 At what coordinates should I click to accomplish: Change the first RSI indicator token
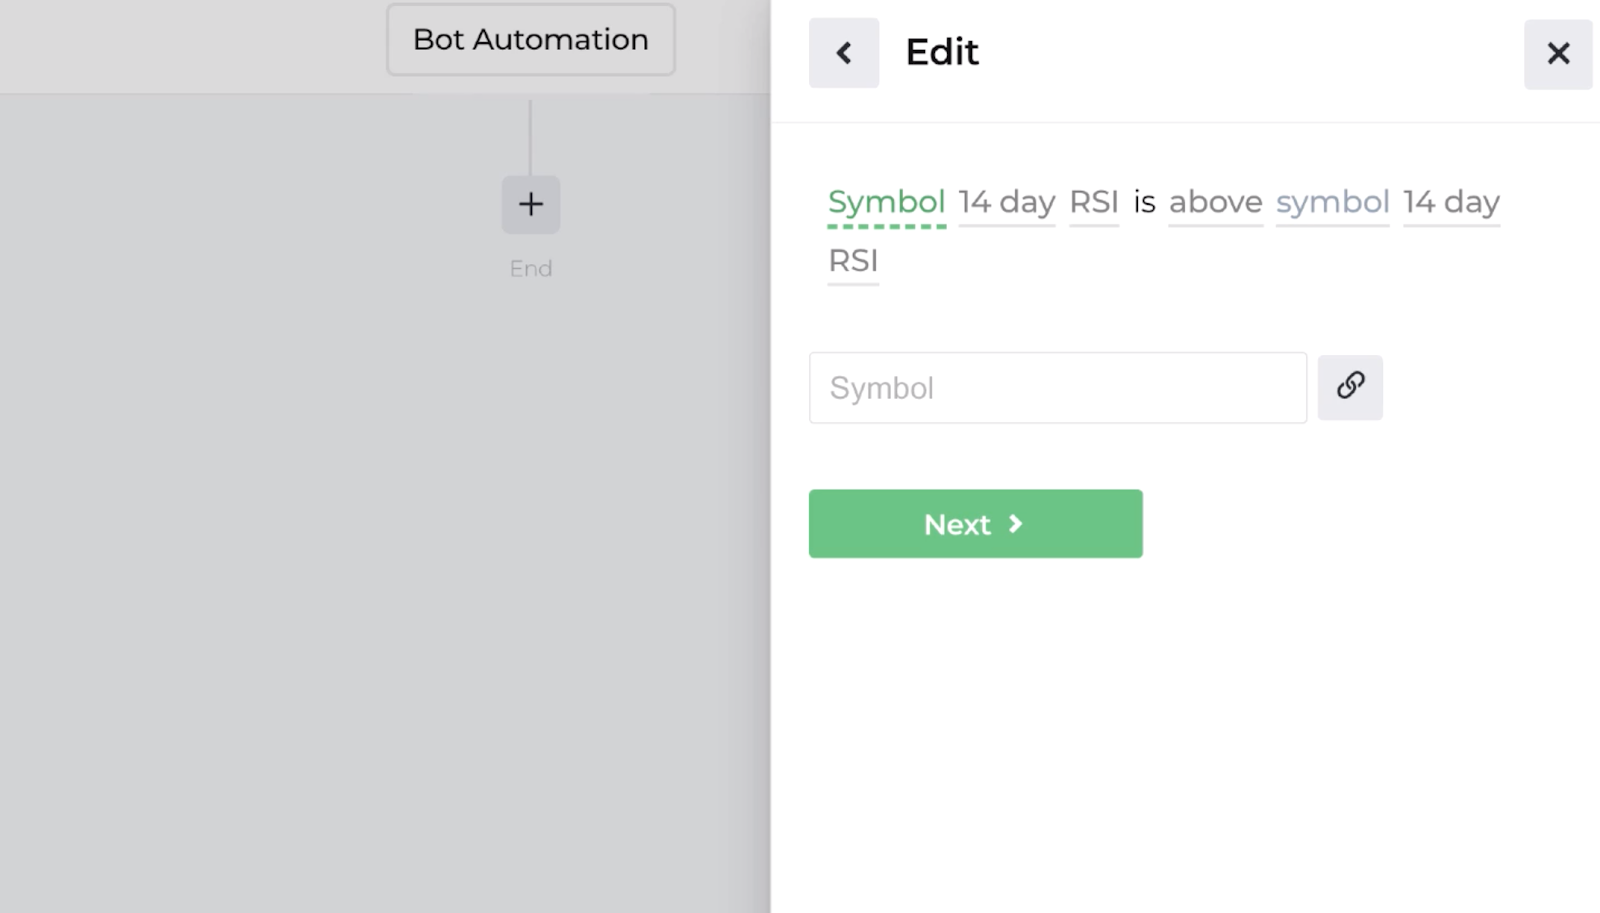(x=1094, y=203)
